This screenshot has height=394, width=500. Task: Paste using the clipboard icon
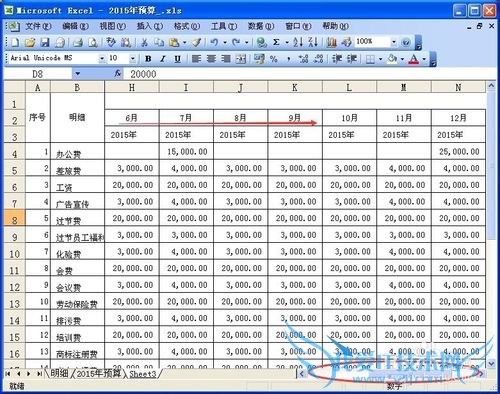[x=174, y=42]
